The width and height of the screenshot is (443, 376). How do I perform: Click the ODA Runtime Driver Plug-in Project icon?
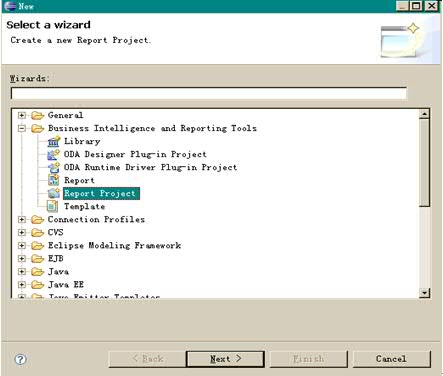click(53, 167)
